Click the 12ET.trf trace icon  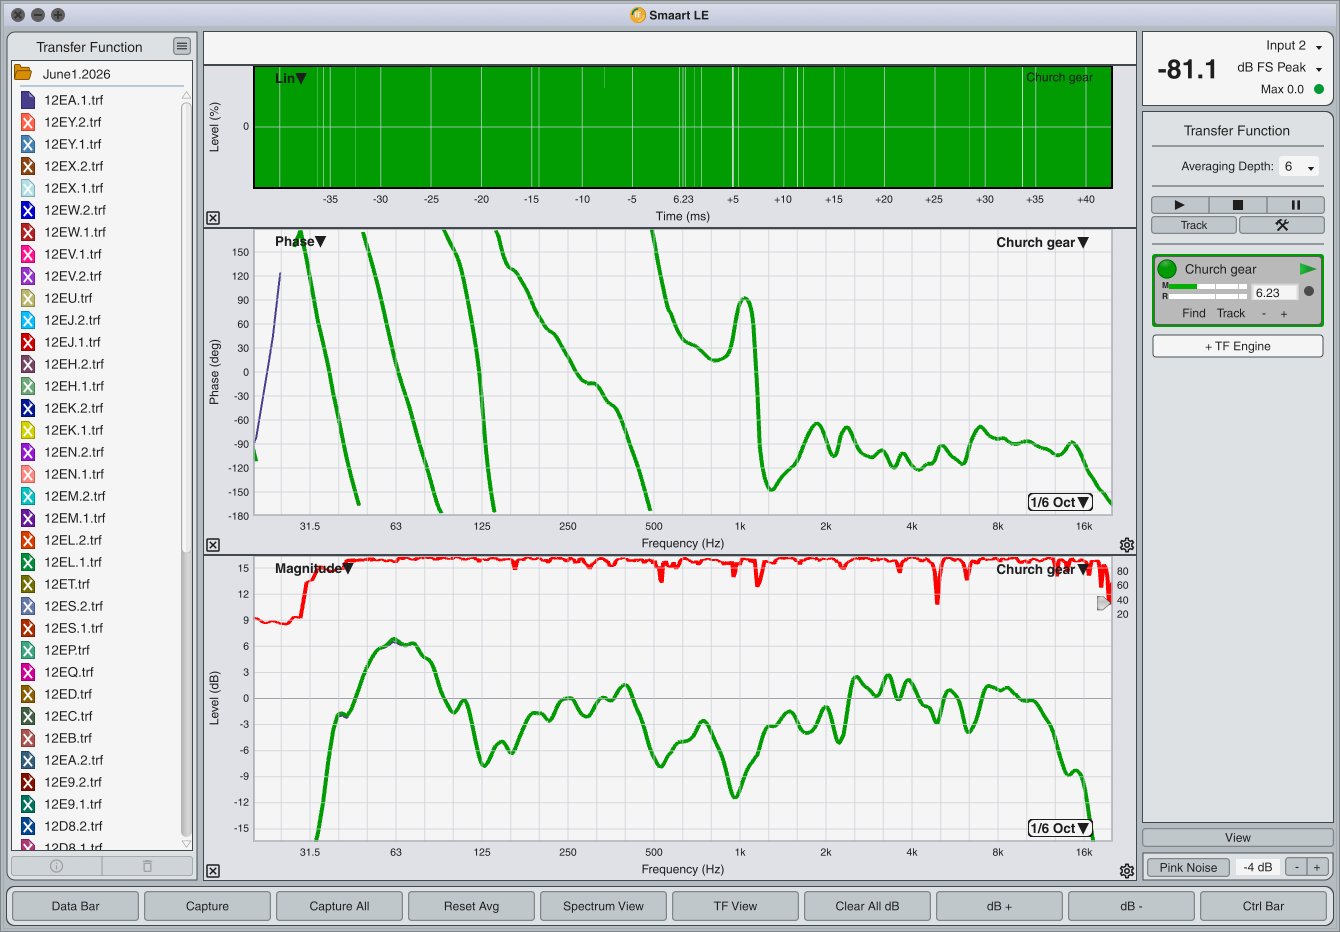(28, 584)
